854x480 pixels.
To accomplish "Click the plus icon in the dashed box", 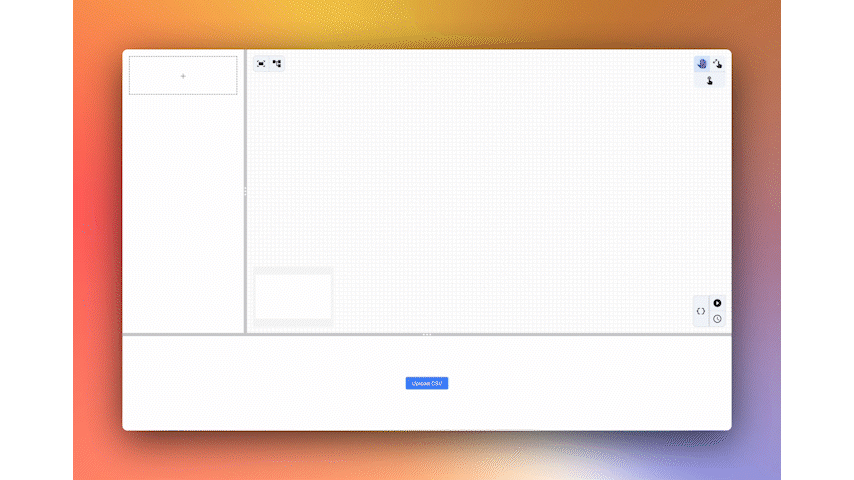I will tap(183, 76).
